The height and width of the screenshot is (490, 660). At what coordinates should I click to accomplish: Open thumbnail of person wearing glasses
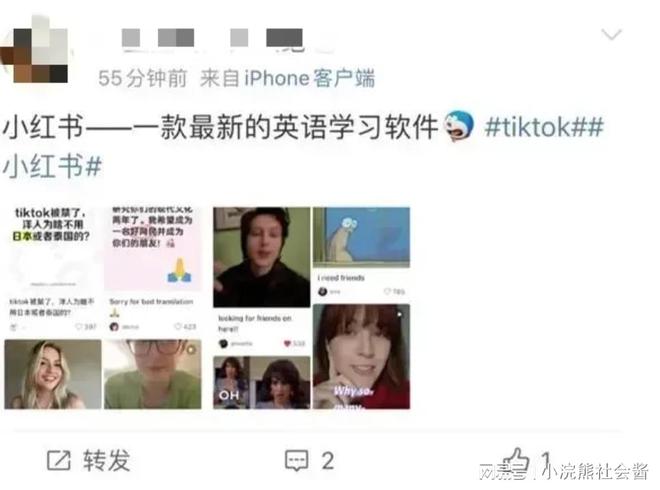[x=152, y=374]
